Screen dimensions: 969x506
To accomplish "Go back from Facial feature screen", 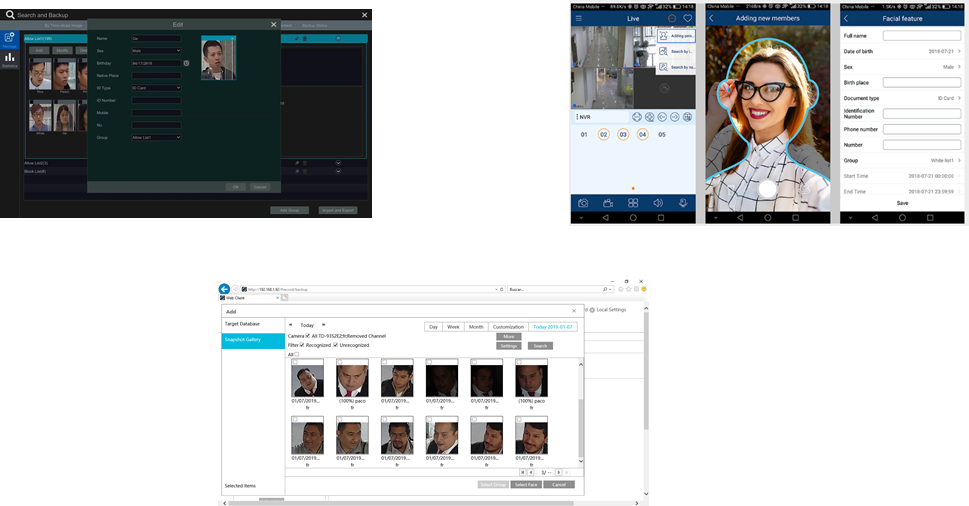I will [x=846, y=19].
